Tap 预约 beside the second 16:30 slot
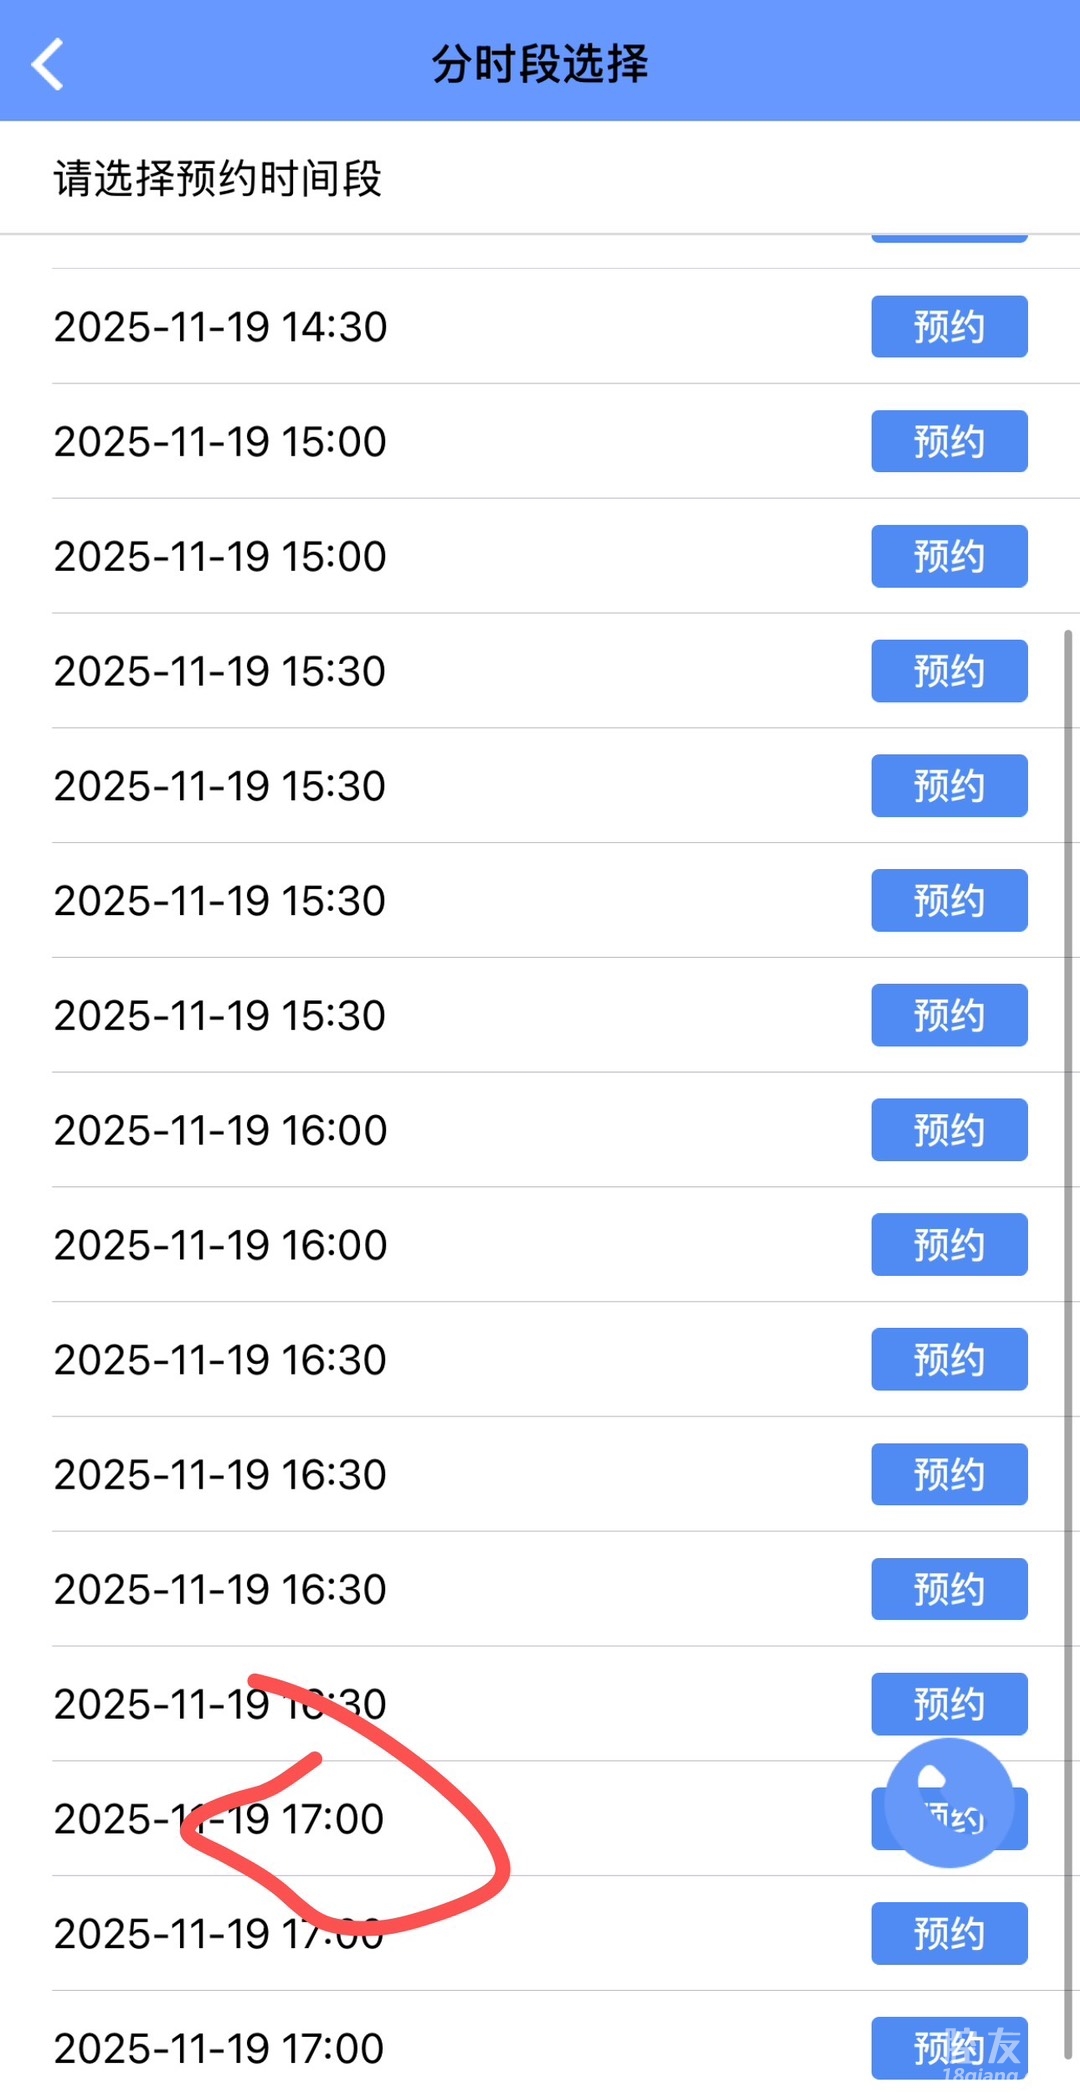This screenshot has height=2093, width=1080. 948,1474
